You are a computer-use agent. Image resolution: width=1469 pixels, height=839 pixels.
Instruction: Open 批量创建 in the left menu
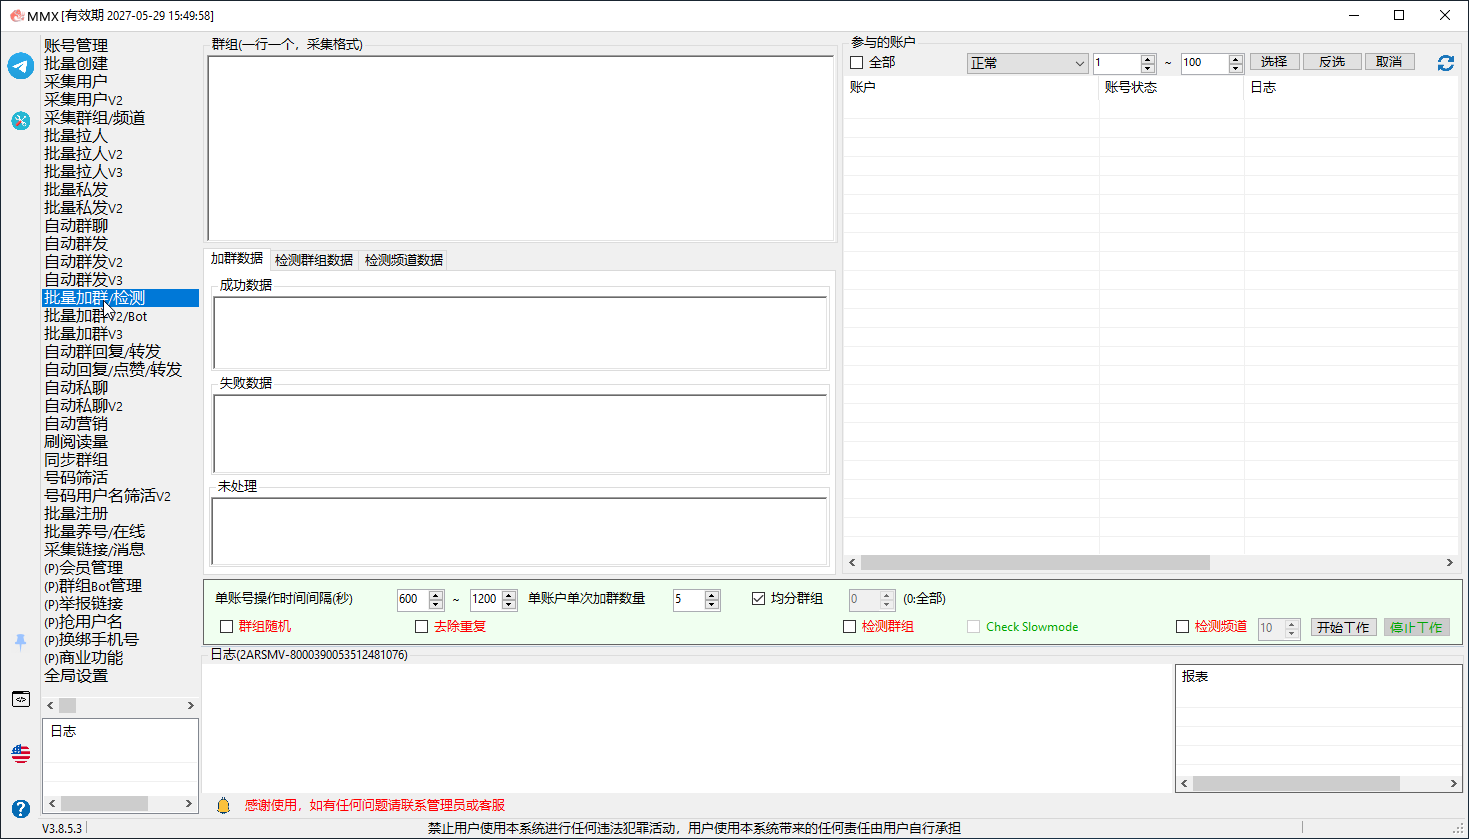pyautogui.click(x=76, y=64)
